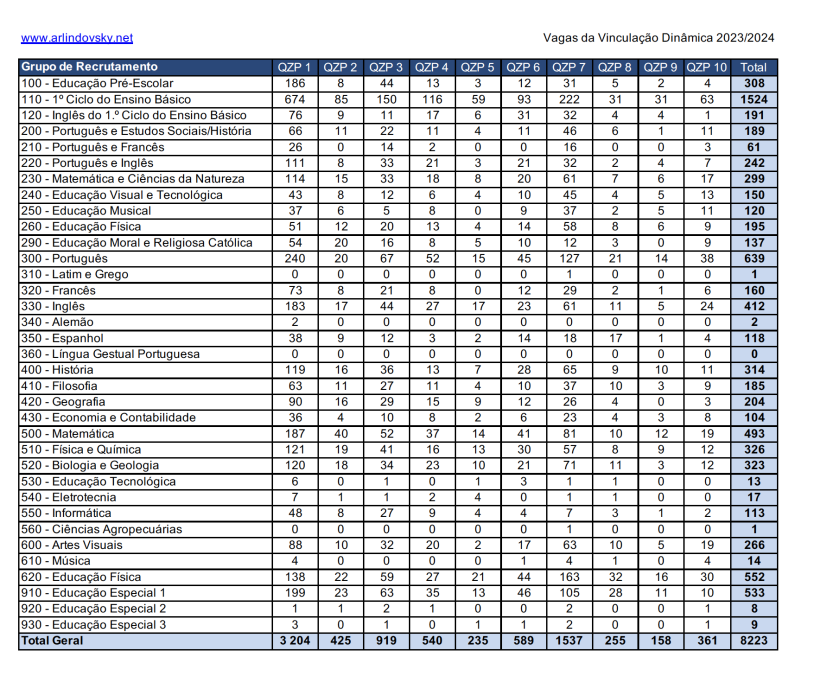Select the QZP 1 column header
Image resolution: width=814 pixels, height=676 pixels.
[294, 68]
